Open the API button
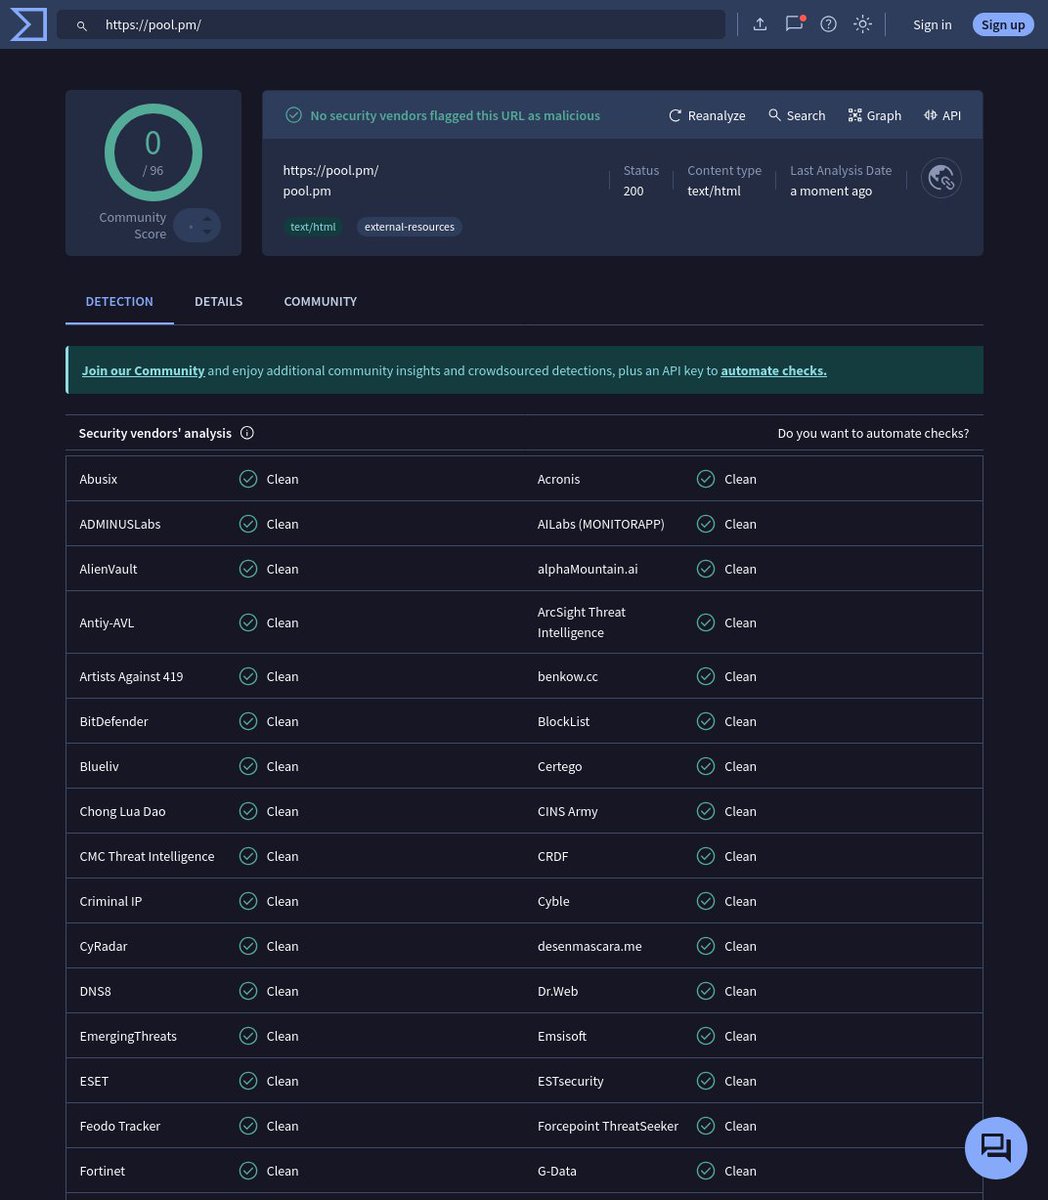1048x1200 pixels. [x=943, y=115]
